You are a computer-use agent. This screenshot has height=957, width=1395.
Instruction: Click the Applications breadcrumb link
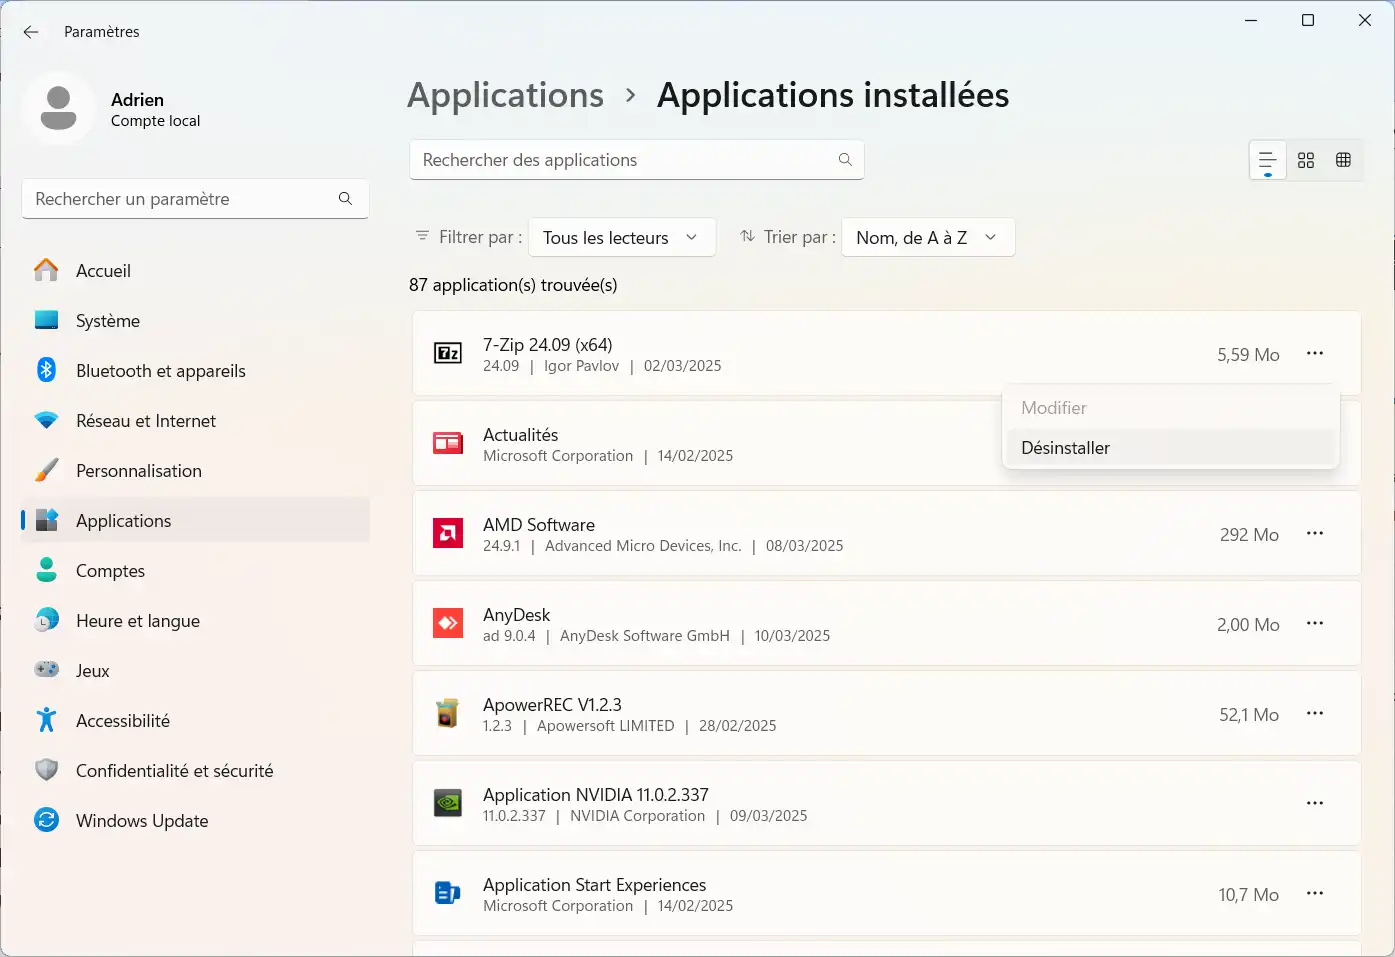(x=506, y=95)
